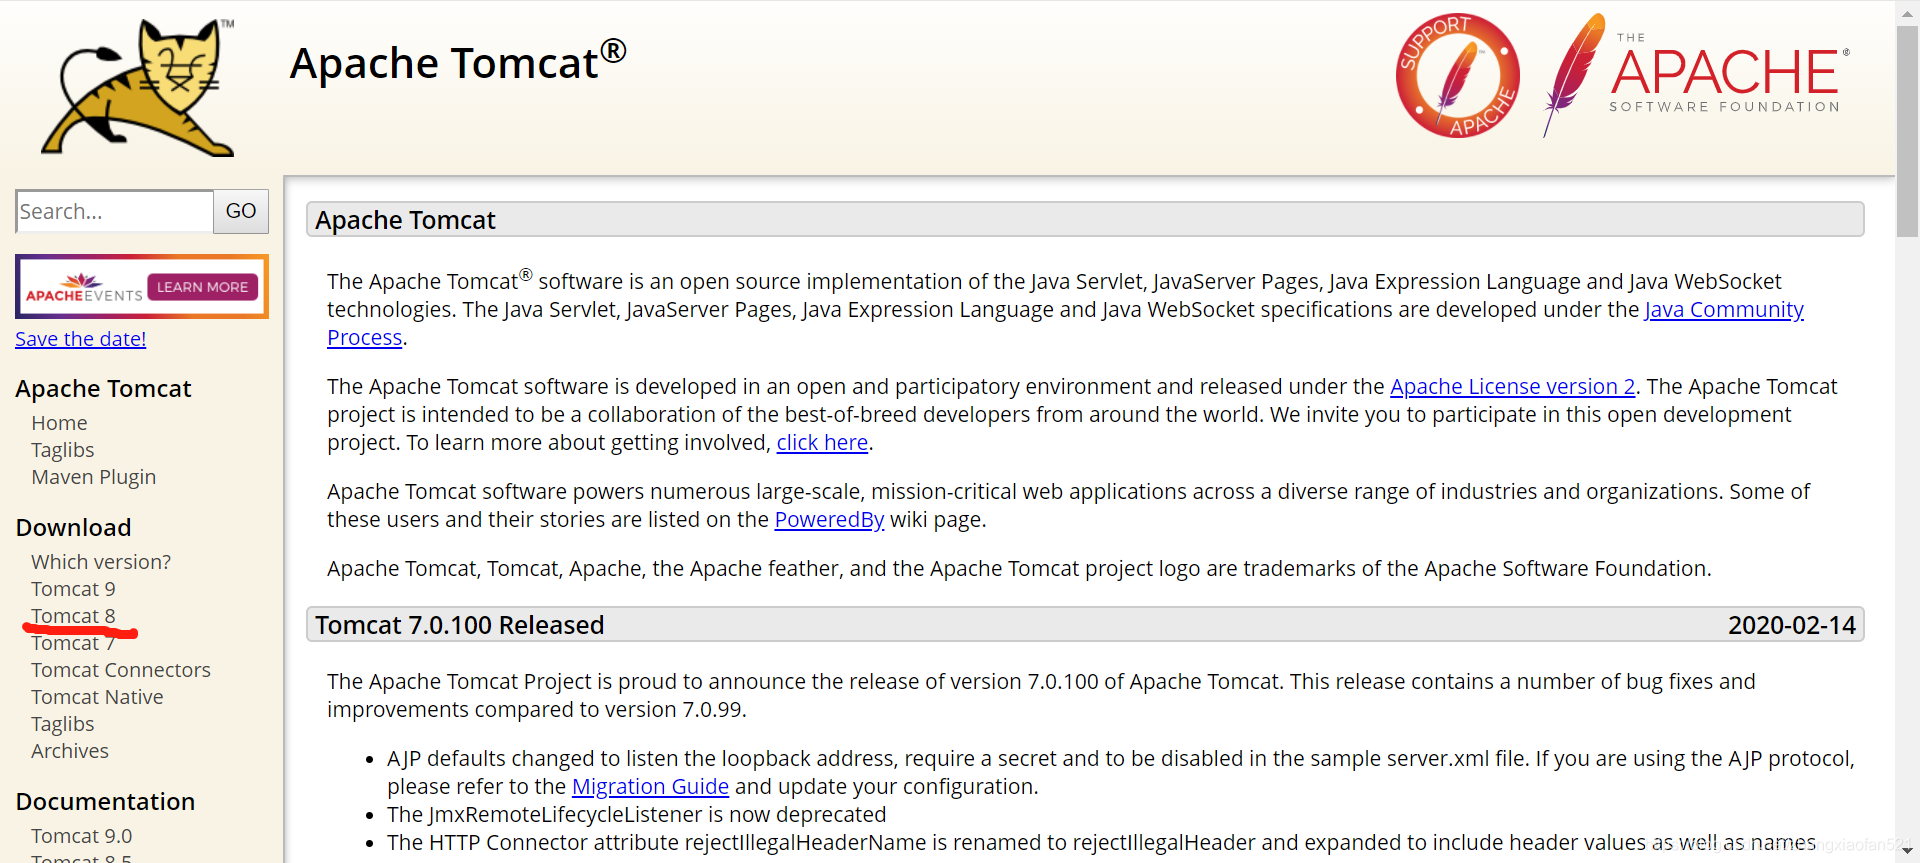
Task: Open the Archives link
Action: [x=70, y=751]
